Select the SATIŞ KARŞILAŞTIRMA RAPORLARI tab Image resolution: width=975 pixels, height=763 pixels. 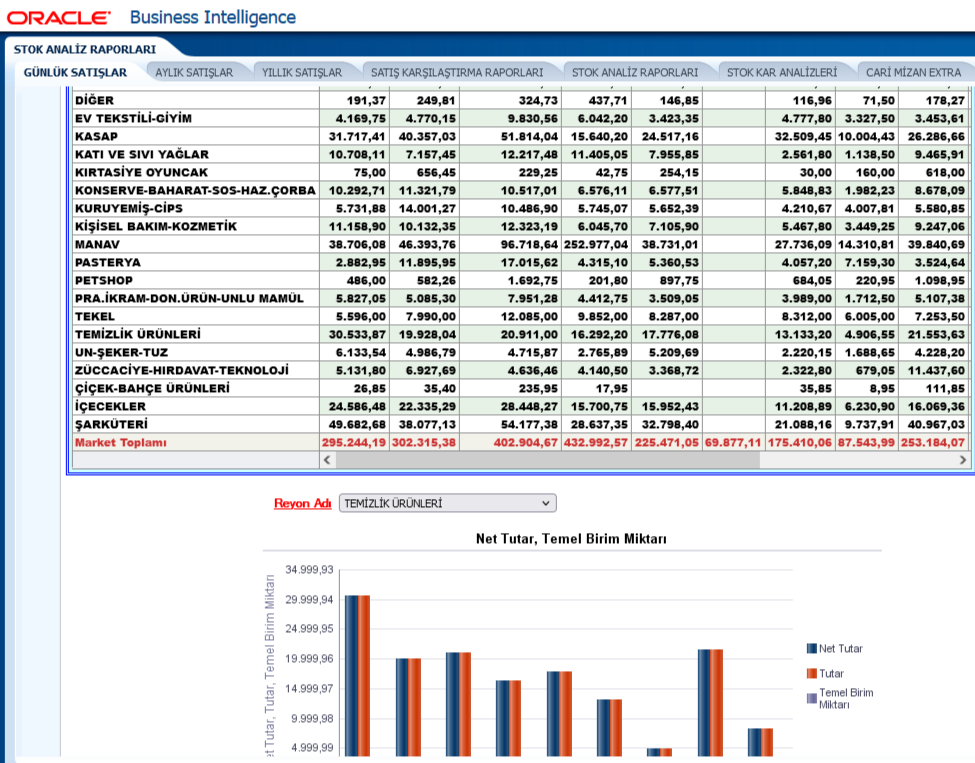[x=457, y=73]
